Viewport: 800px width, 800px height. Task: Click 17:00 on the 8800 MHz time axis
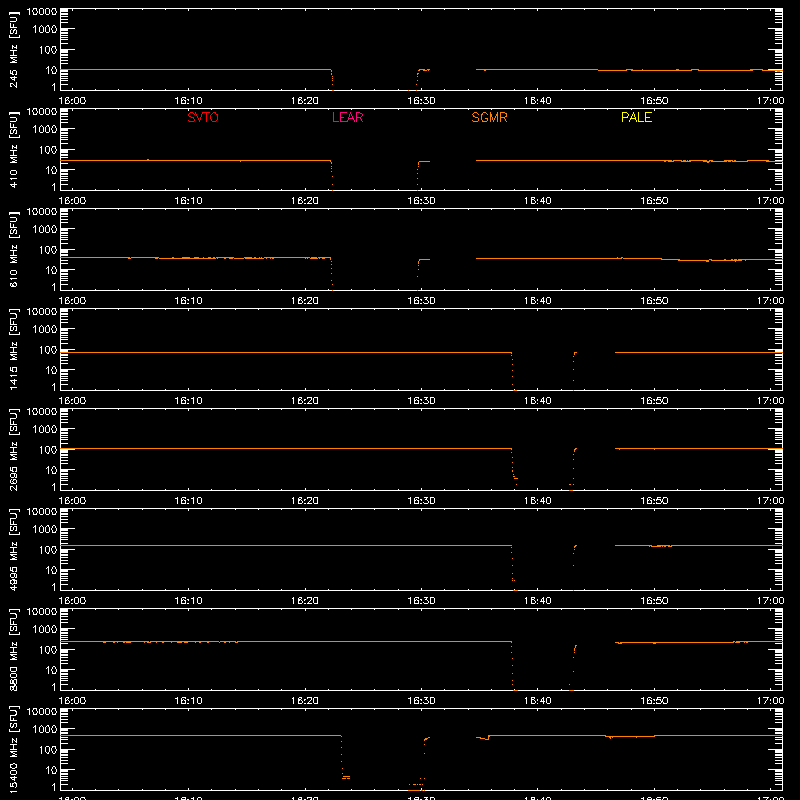pyautogui.click(x=770, y=701)
